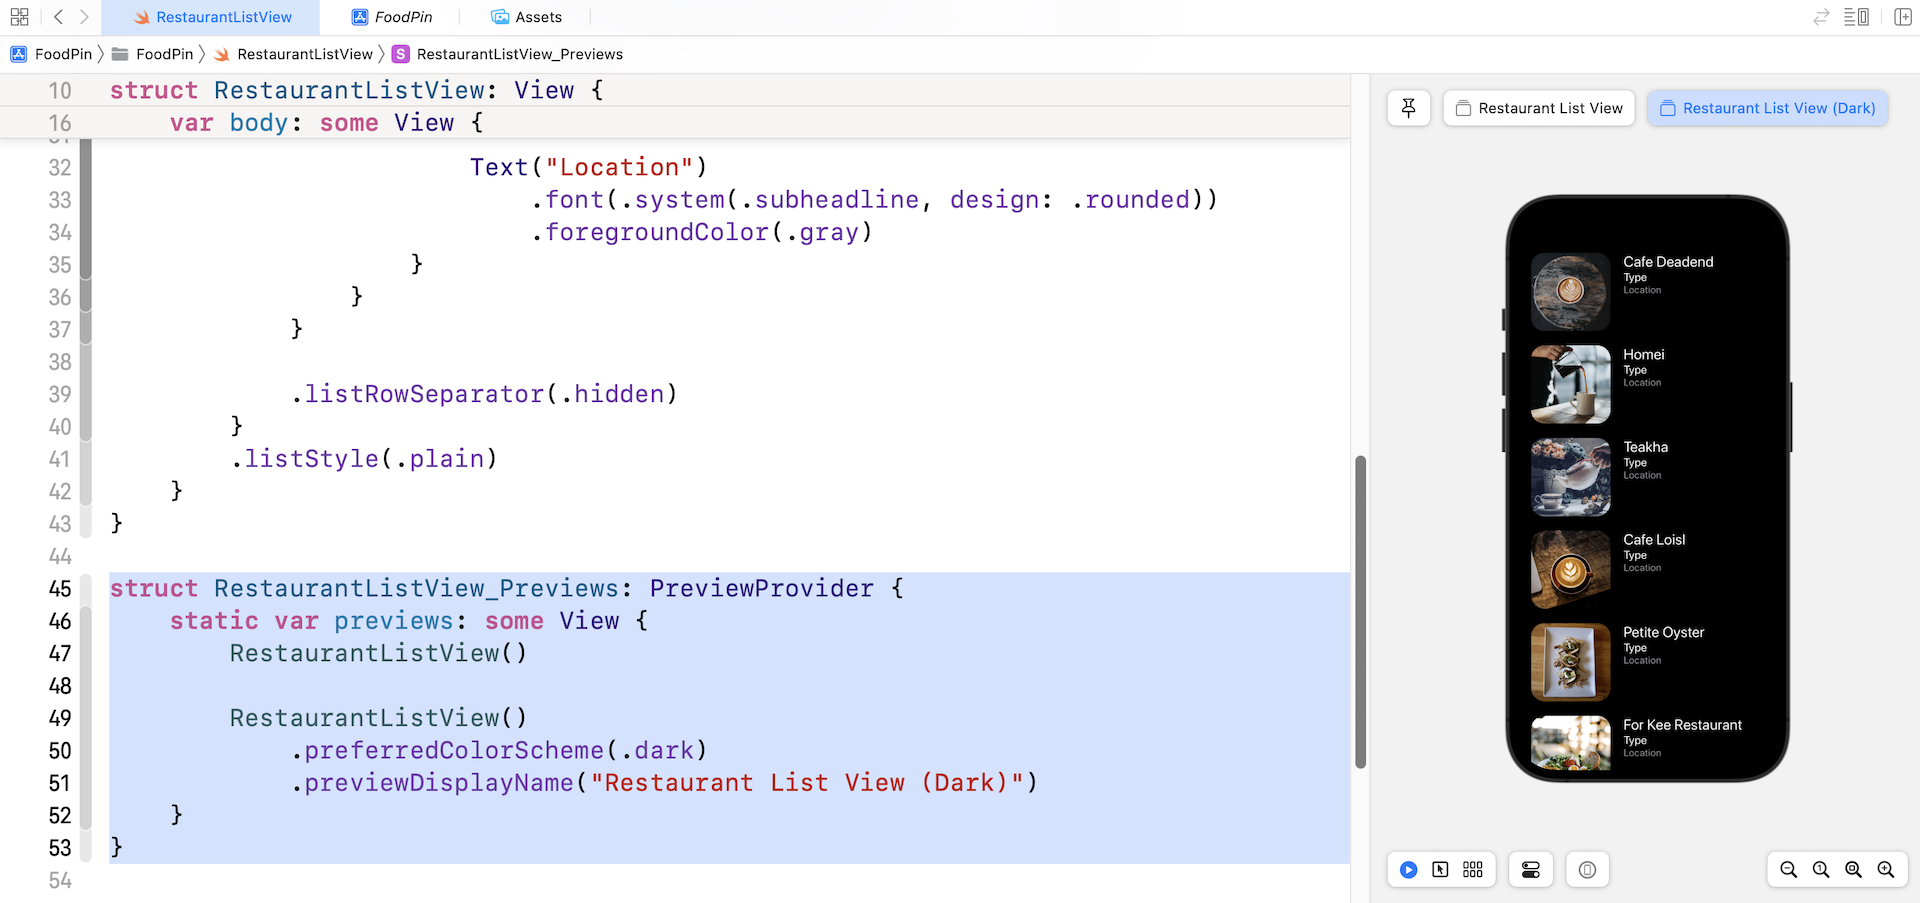Open the Variants grid menu
Screen dimensions: 1920x903
[1472, 870]
